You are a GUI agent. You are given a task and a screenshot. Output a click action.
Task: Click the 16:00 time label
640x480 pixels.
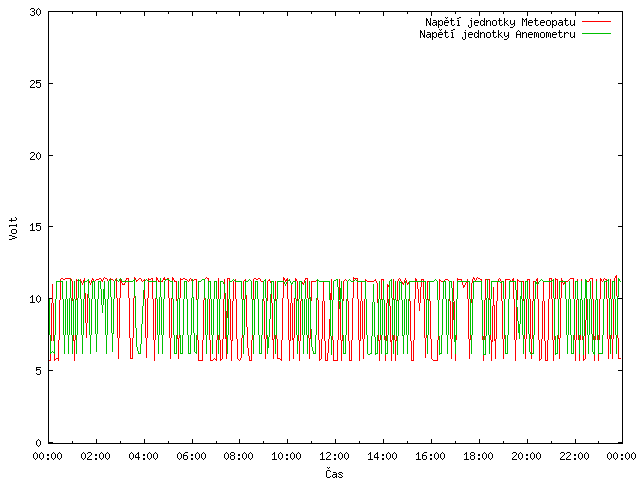tap(430, 456)
